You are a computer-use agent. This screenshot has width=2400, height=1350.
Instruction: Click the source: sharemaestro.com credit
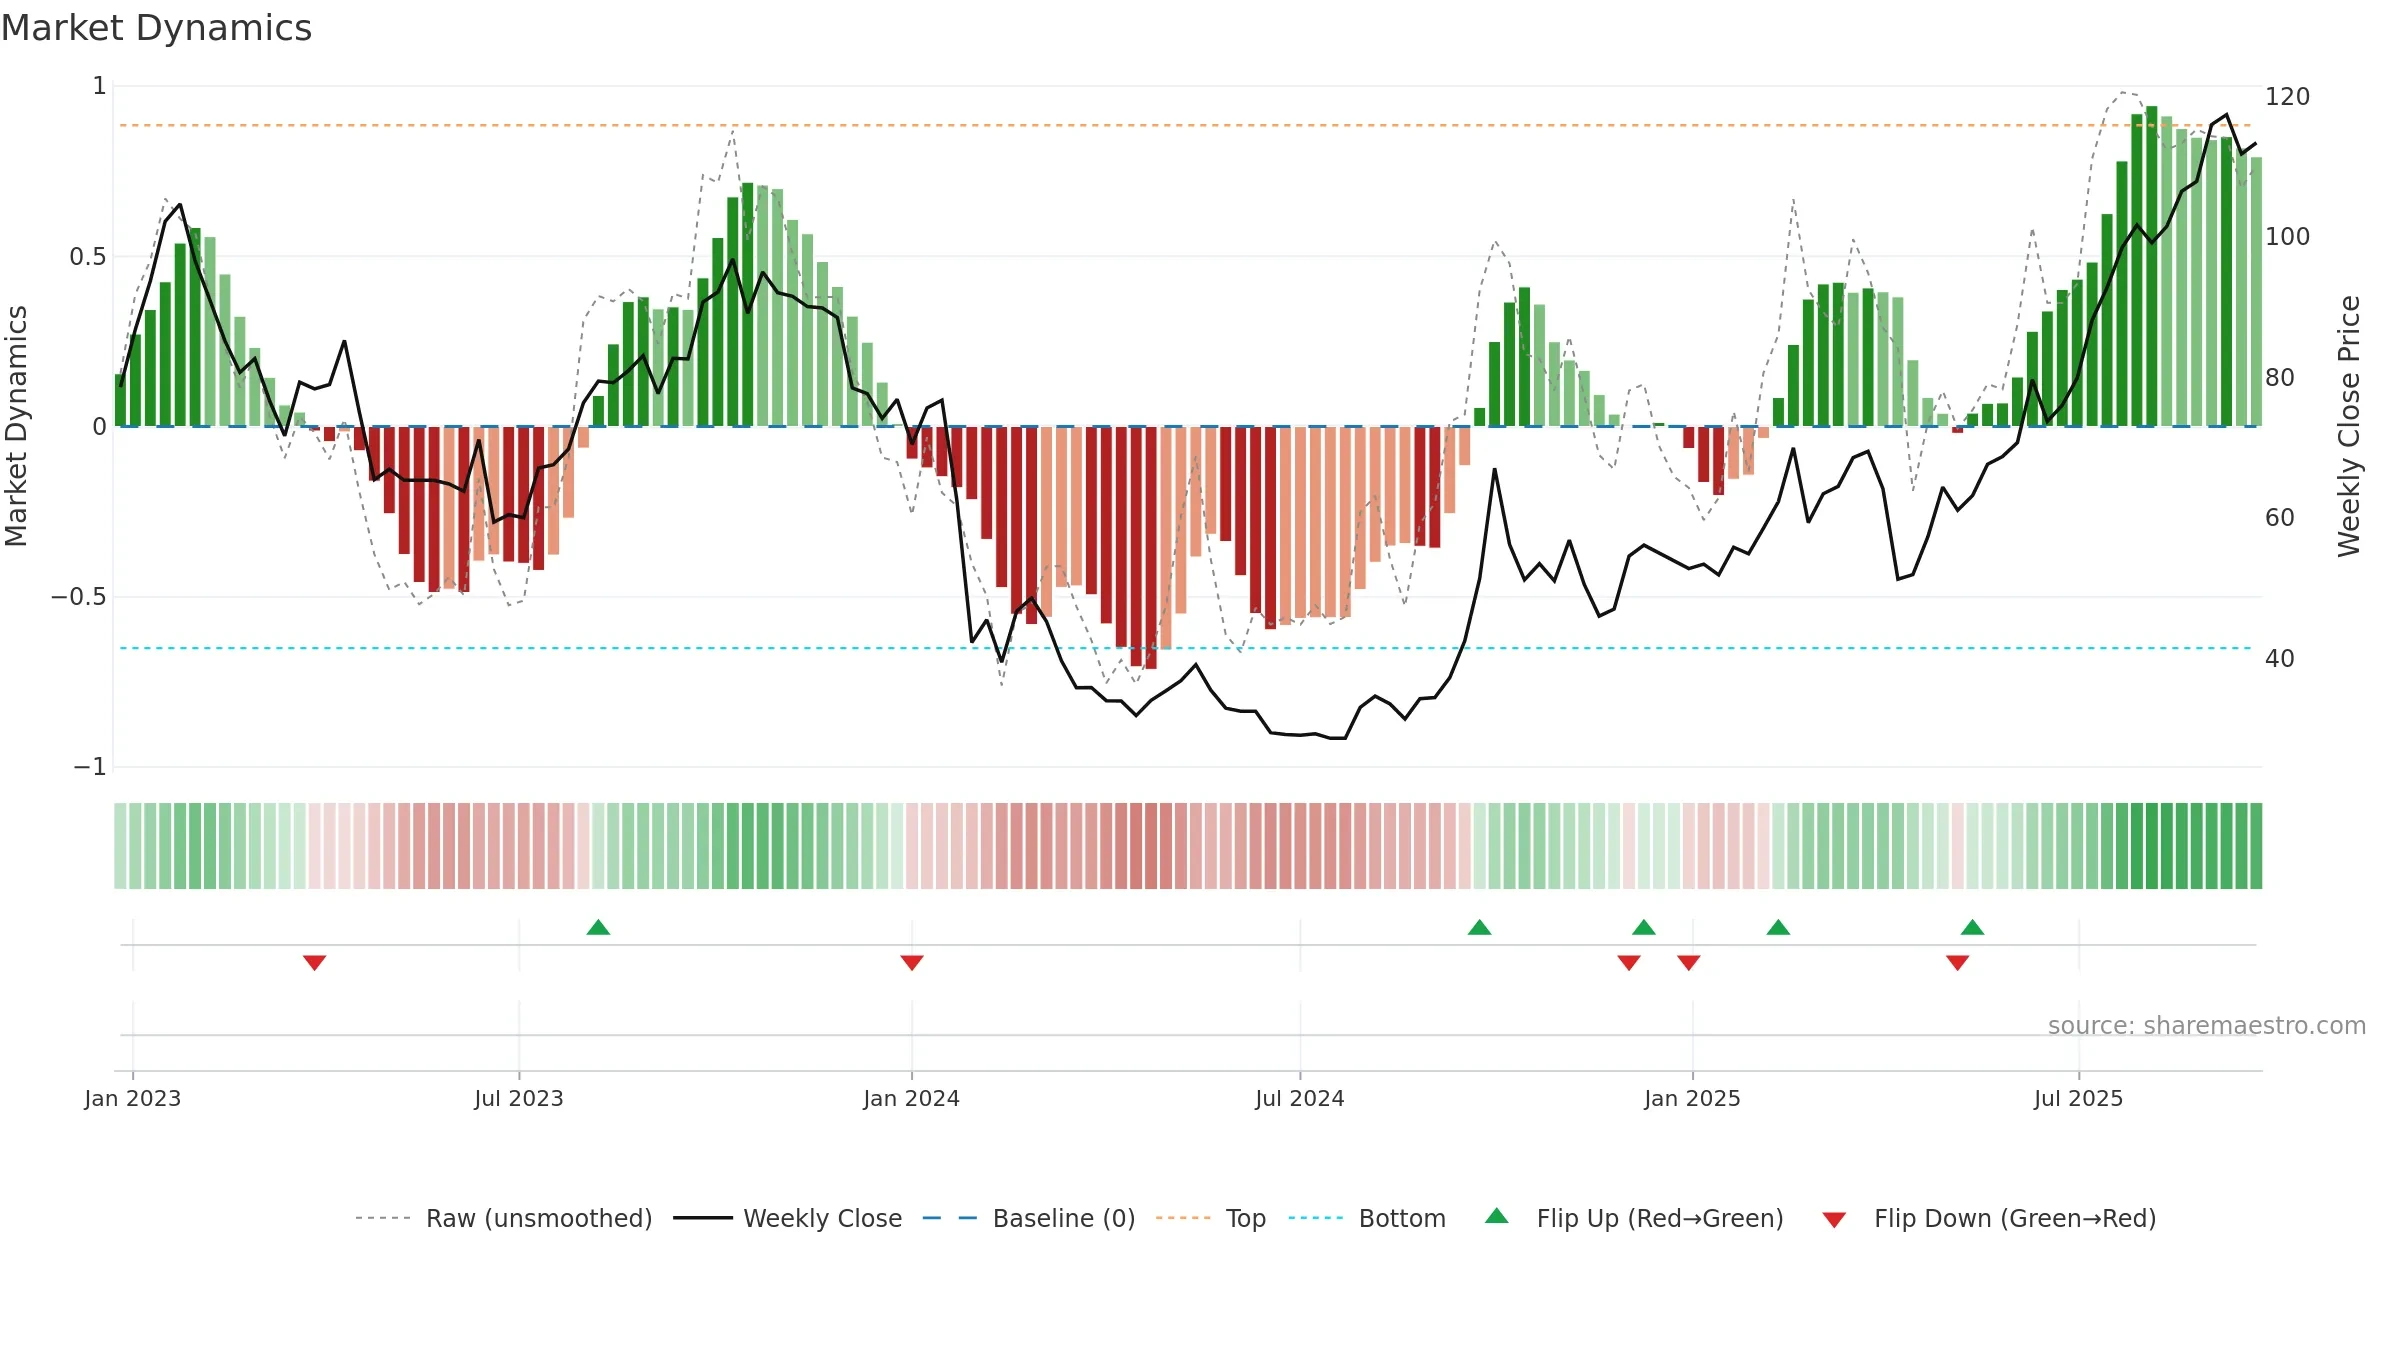2206,1025
